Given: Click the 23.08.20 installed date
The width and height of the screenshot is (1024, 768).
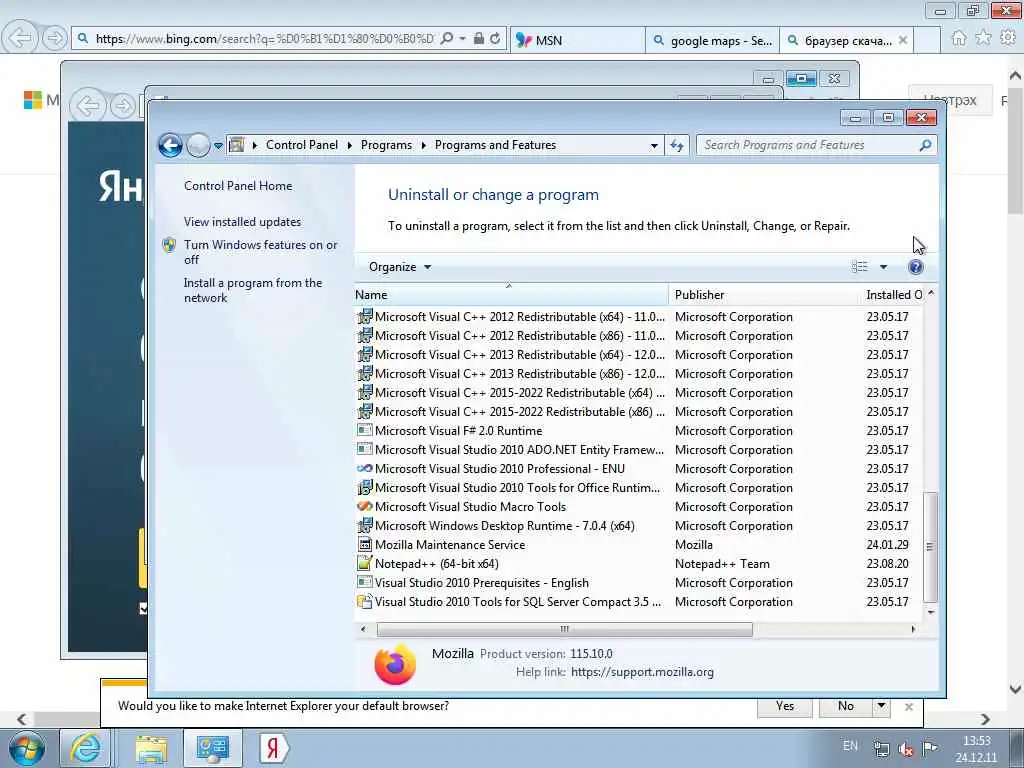Looking at the screenshot, I should [x=888, y=564].
